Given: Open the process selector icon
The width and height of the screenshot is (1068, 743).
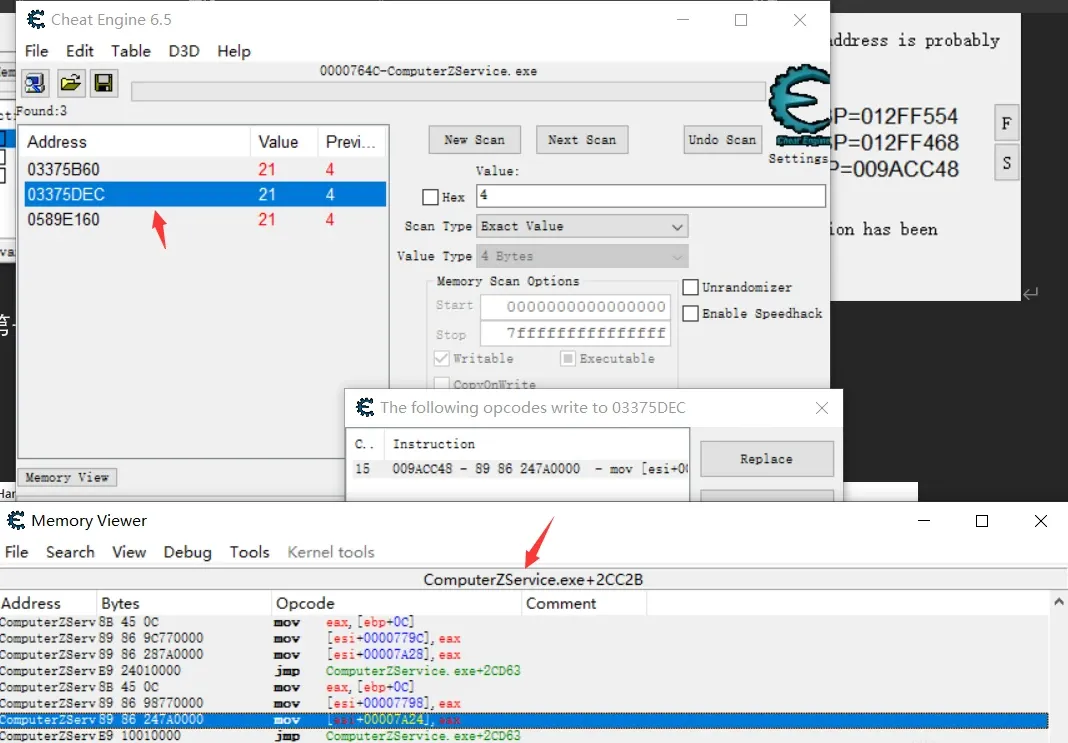Looking at the screenshot, I should coord(35,83).
